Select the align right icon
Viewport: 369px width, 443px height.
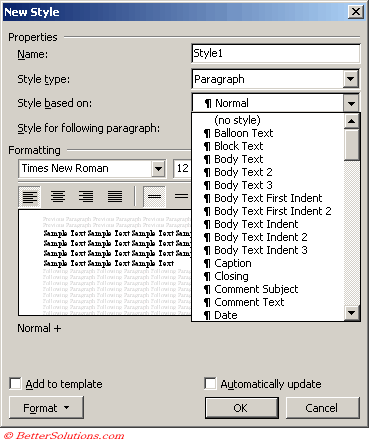(86, 197)
